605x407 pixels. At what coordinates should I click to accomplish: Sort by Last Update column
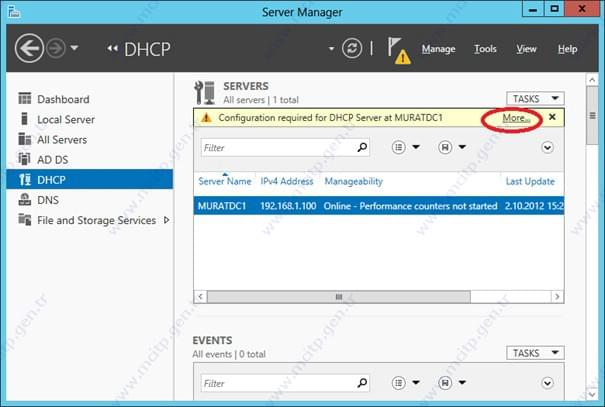click(530, 181)
